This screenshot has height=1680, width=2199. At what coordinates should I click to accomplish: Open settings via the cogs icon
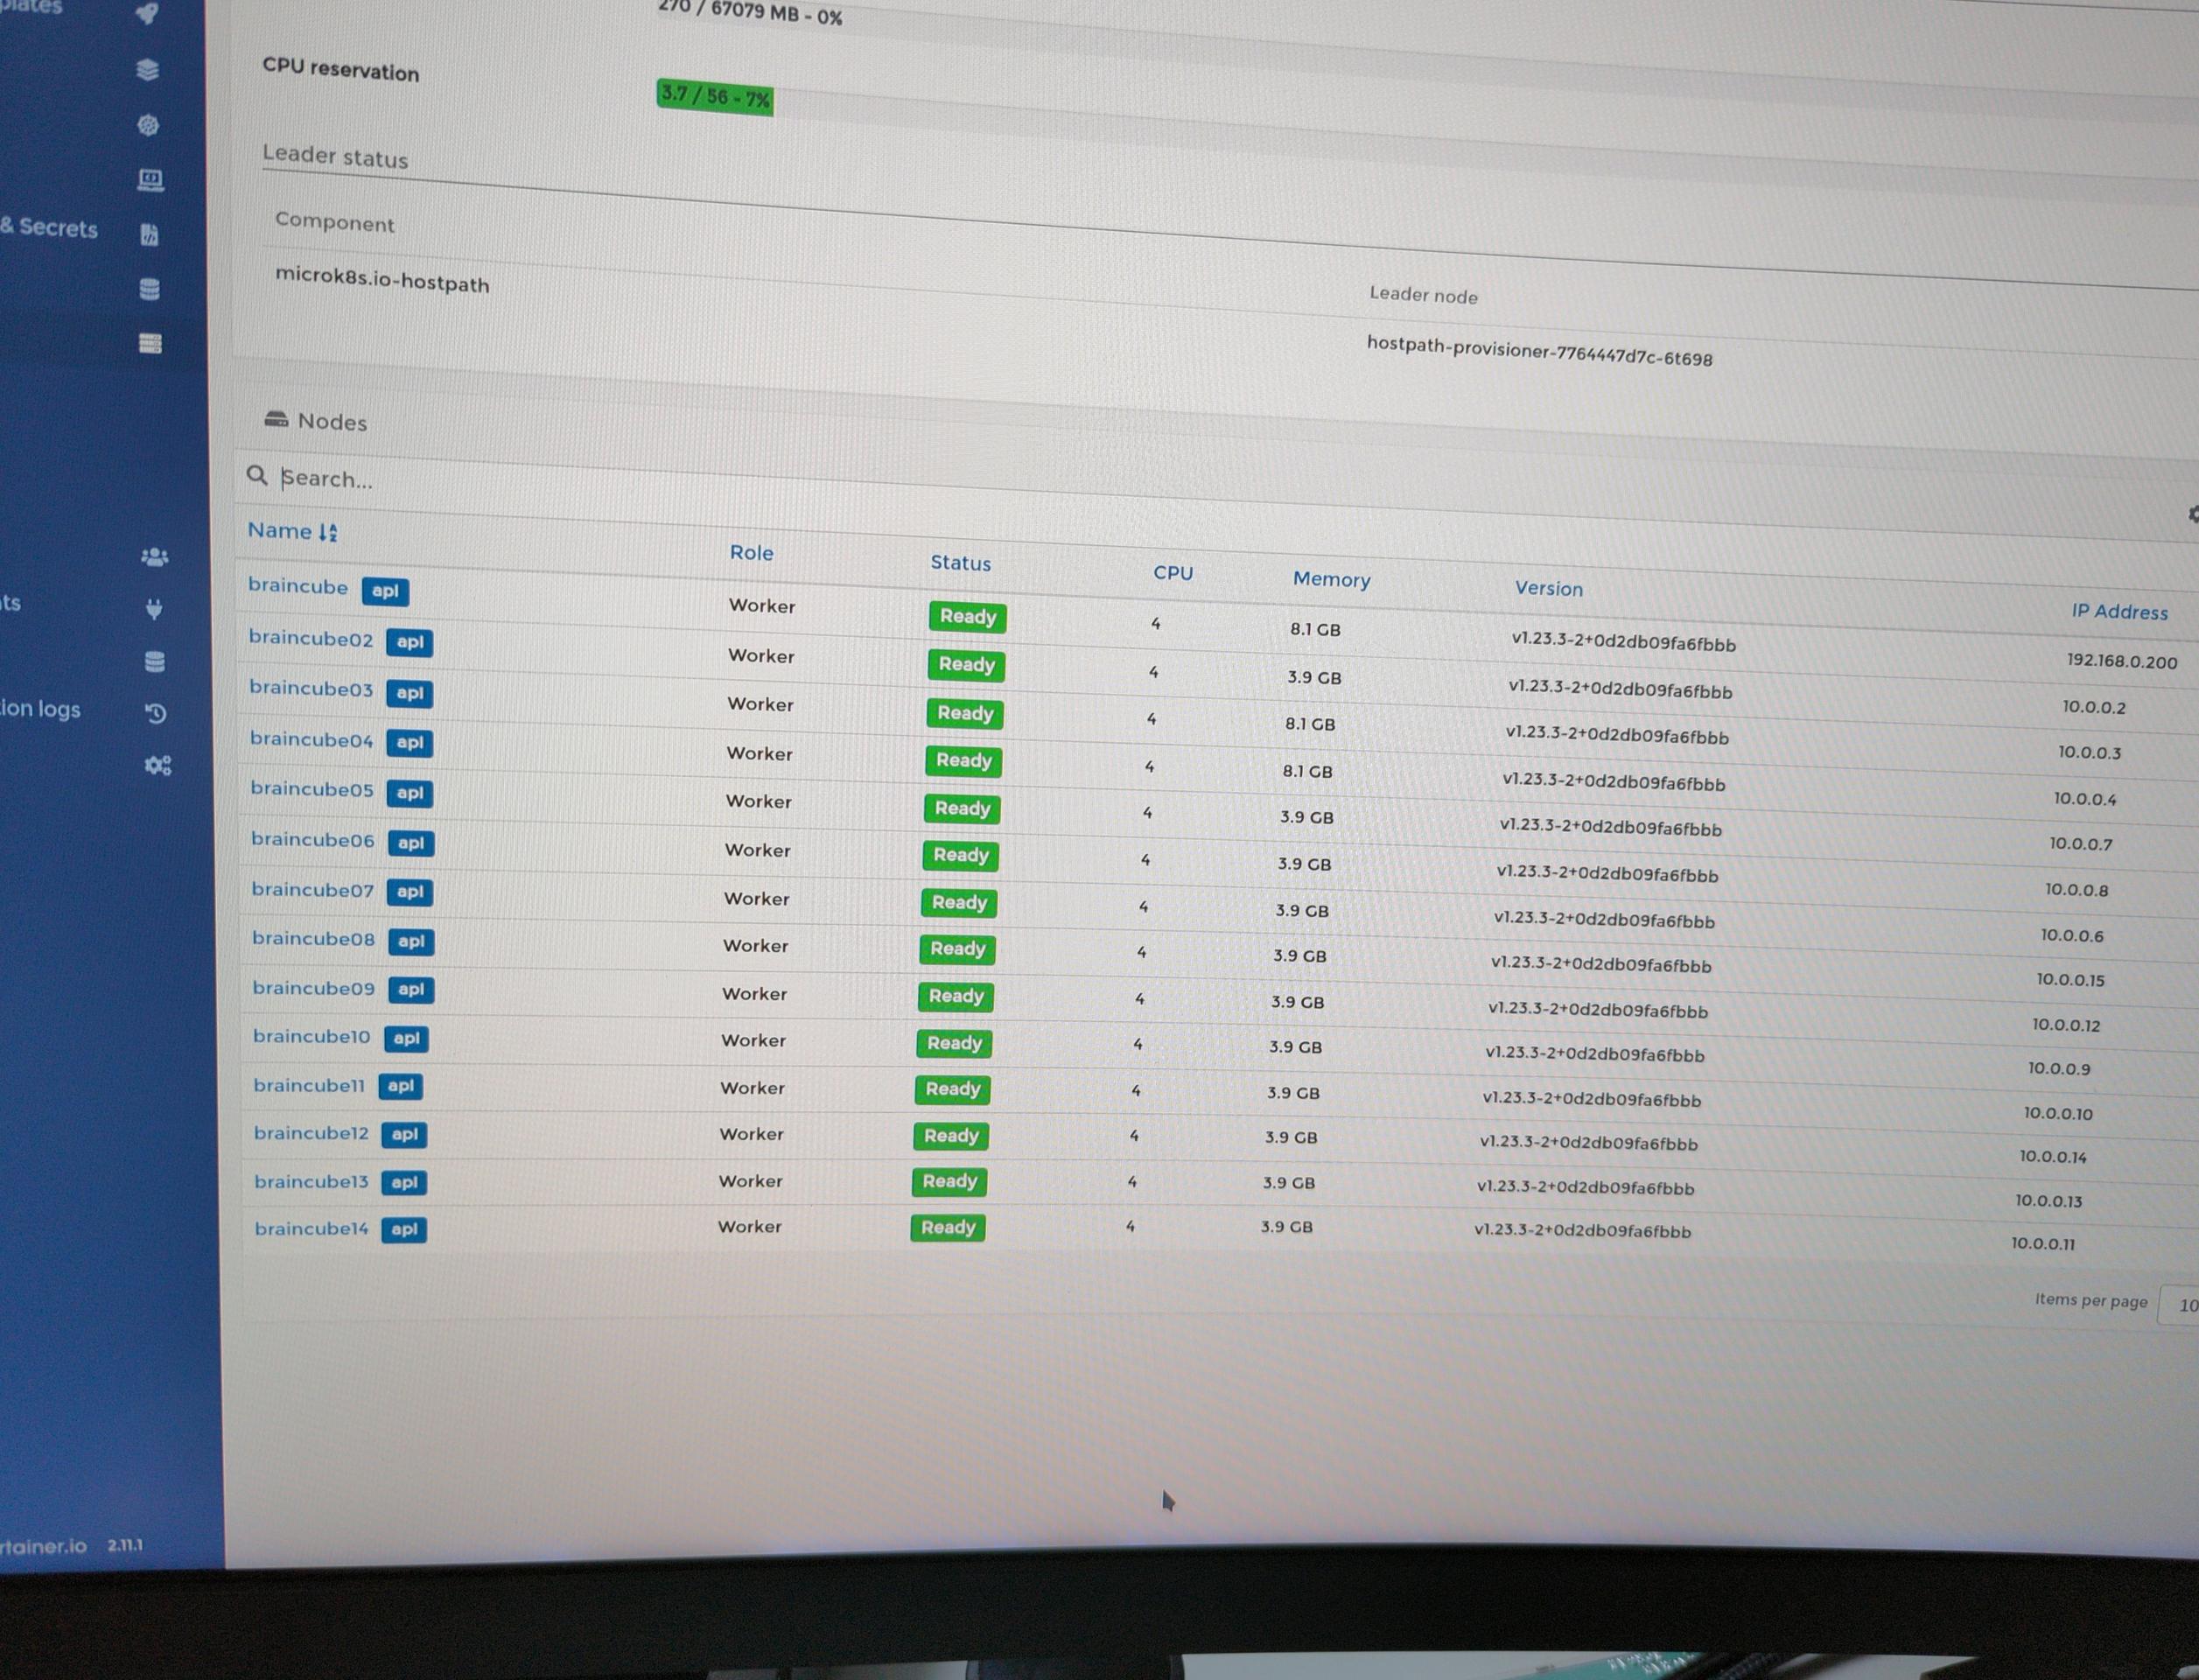point(158,766)
